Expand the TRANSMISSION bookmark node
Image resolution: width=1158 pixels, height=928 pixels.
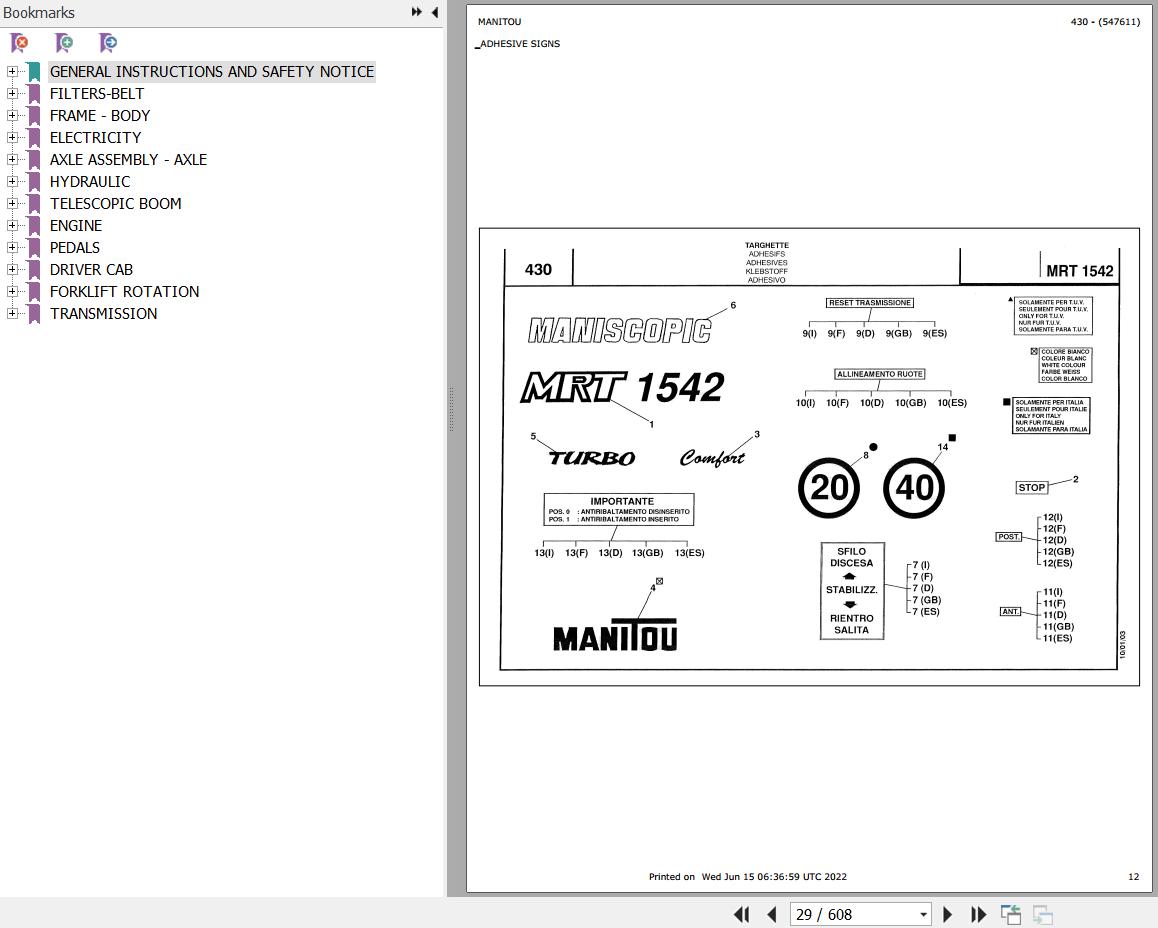(12, 314)
